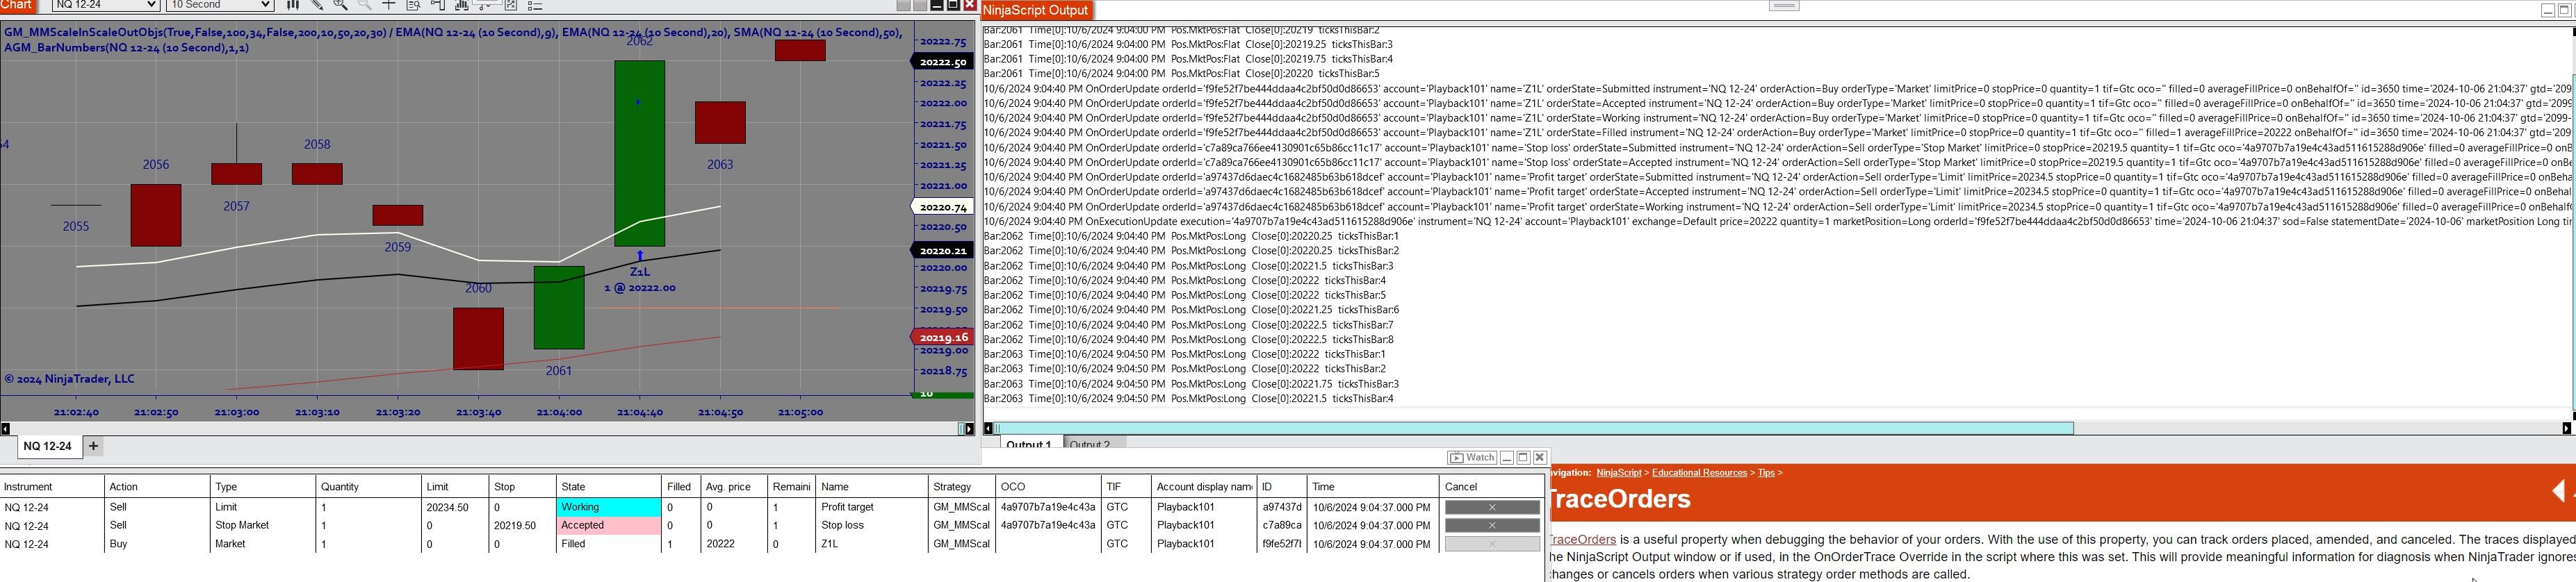Click the 20219.50 stop price cell
2576x582 pixels.
(521, 525)
